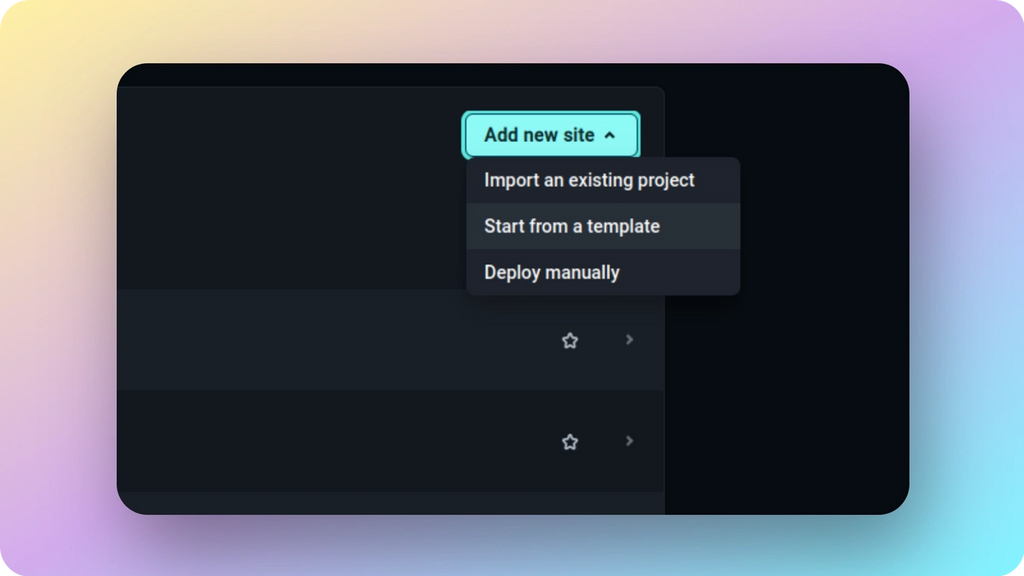1024x576 pixels.
Task: Open the second site using its right chevron
Action: pos(629,441)
